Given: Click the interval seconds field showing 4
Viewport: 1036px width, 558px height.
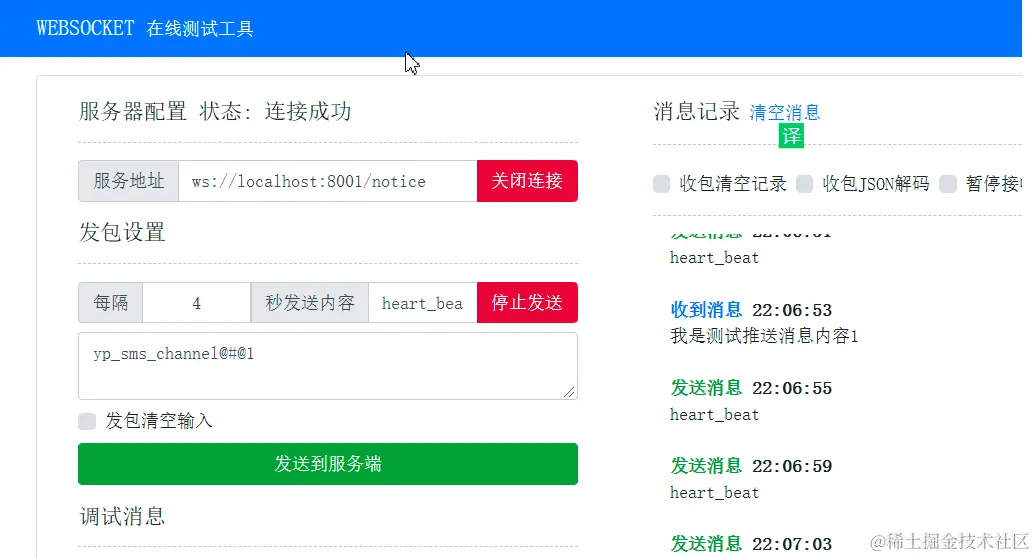Looking at the screenshot, I should coord(196,302).
